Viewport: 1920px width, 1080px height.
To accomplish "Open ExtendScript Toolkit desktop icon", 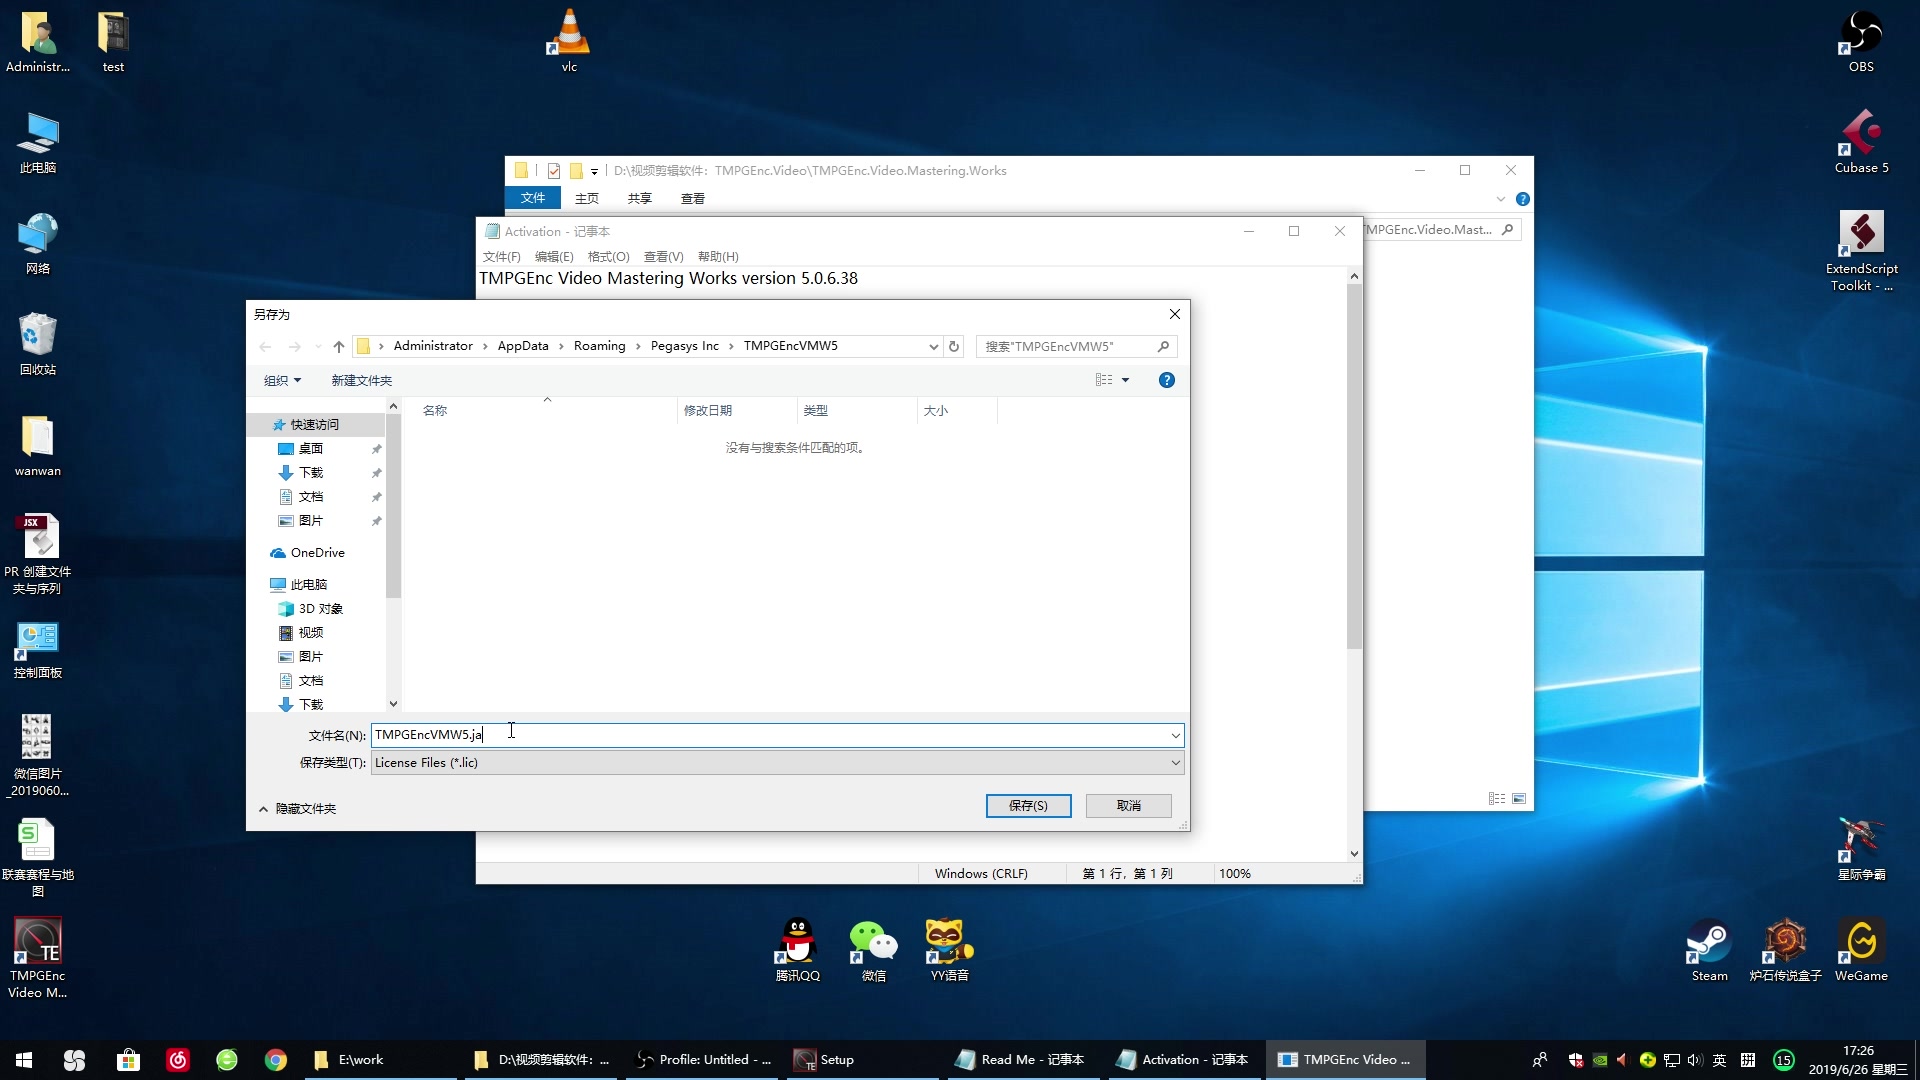I will (1861, 250).
